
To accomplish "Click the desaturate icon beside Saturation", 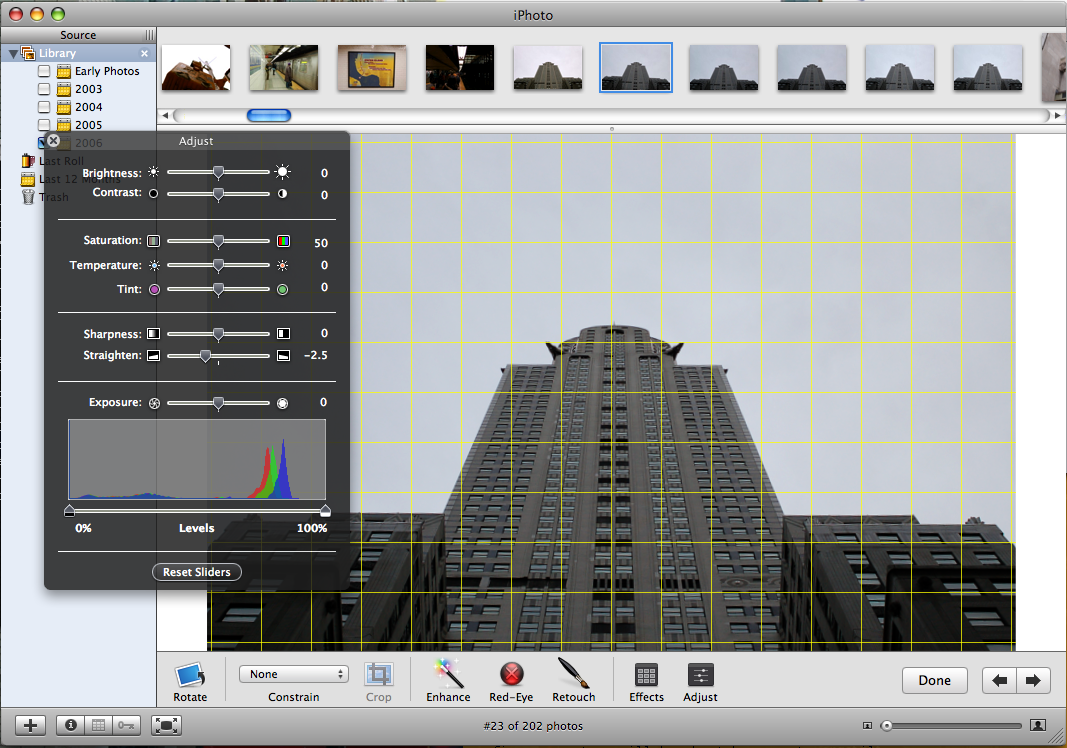I will [154, 241].
